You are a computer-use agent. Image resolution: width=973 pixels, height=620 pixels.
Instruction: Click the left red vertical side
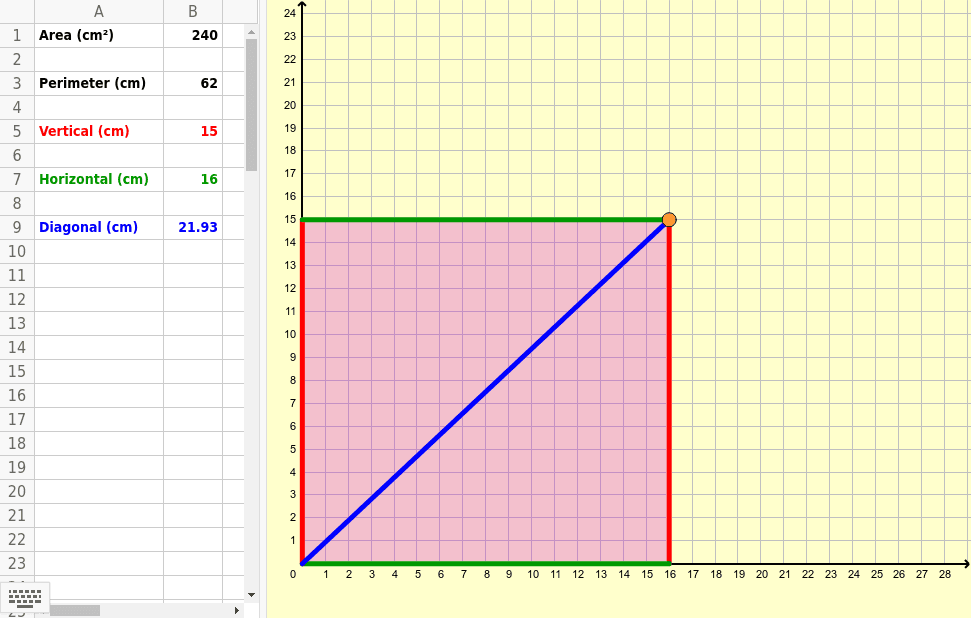[x=302, y=391]
